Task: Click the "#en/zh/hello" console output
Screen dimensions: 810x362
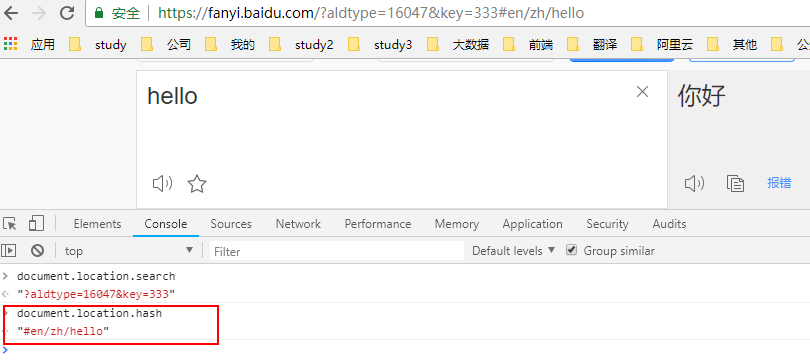Action: pos(63,332)
